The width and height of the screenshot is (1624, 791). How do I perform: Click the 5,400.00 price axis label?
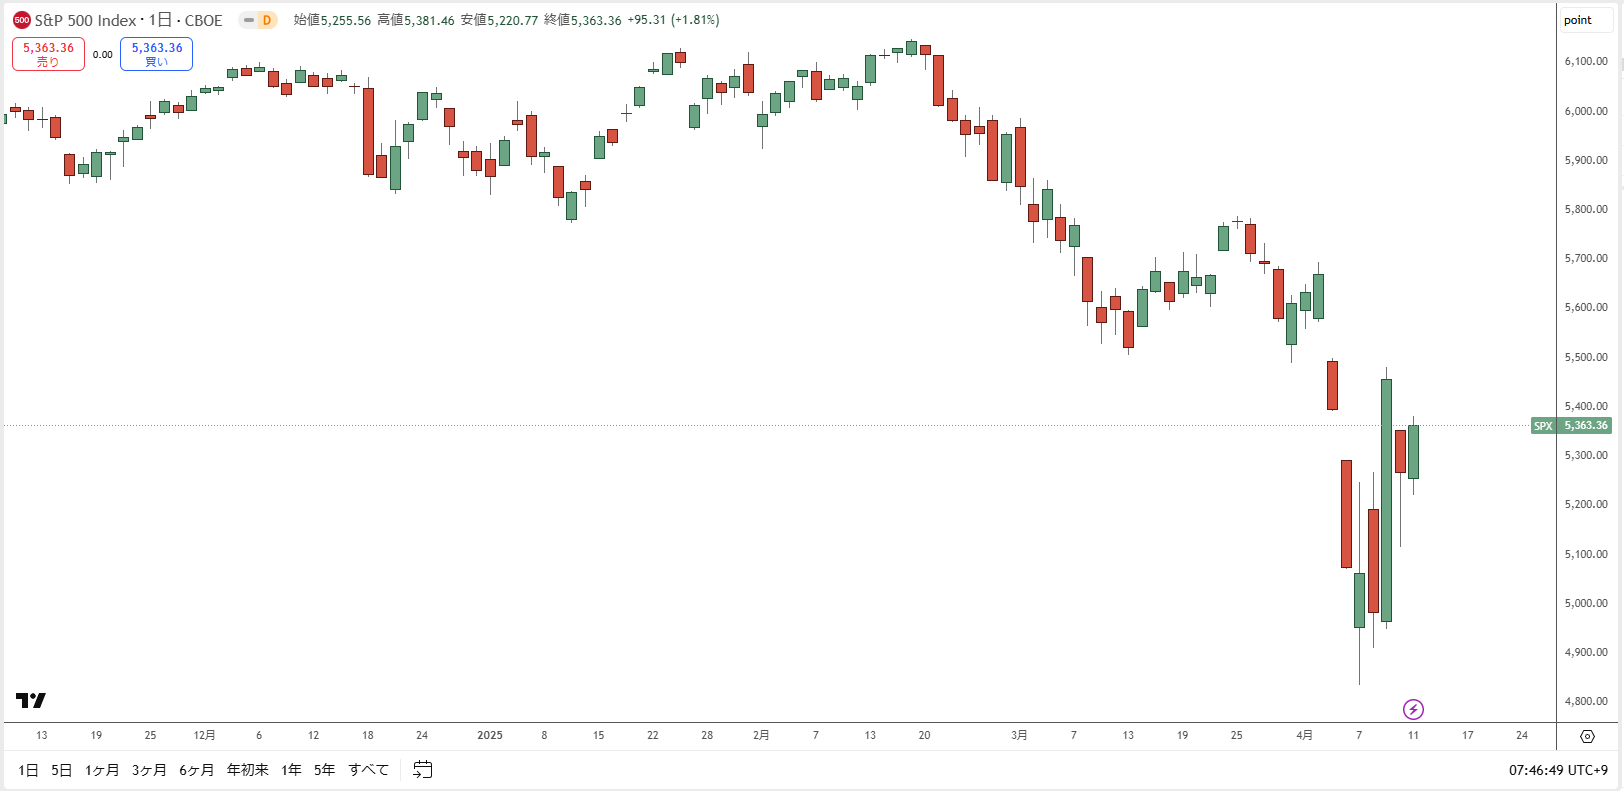(1586, 406)
